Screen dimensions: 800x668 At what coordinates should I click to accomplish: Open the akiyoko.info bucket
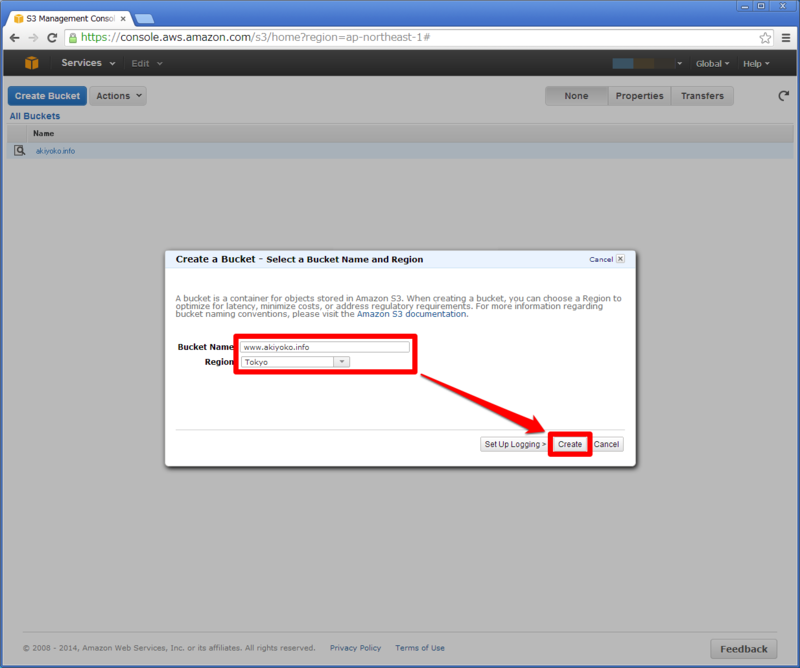[x=55, y=151]
